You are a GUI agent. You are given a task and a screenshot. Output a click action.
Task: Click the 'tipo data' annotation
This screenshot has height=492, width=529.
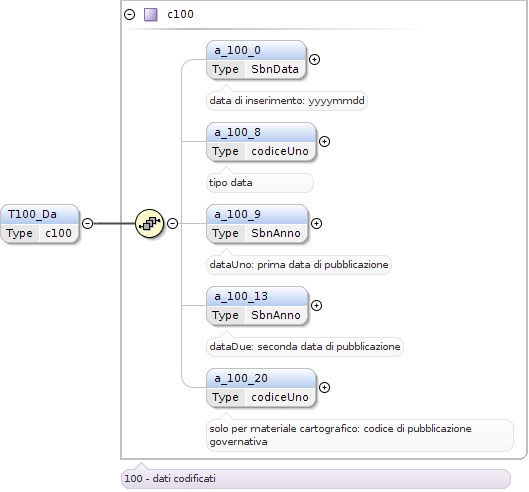(x=260, y=183)
